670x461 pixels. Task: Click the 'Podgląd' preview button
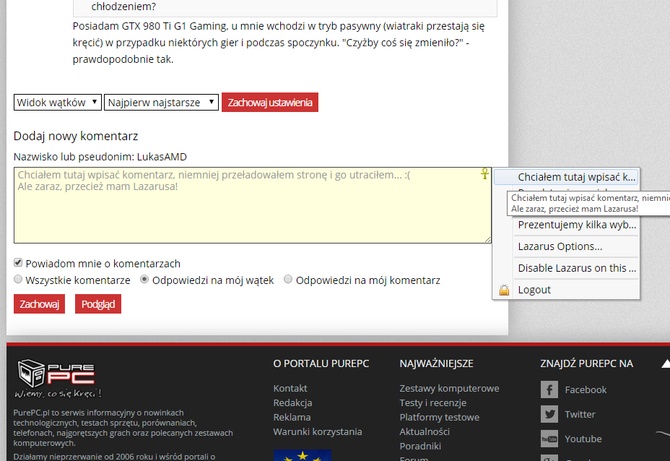coord(98,304)
